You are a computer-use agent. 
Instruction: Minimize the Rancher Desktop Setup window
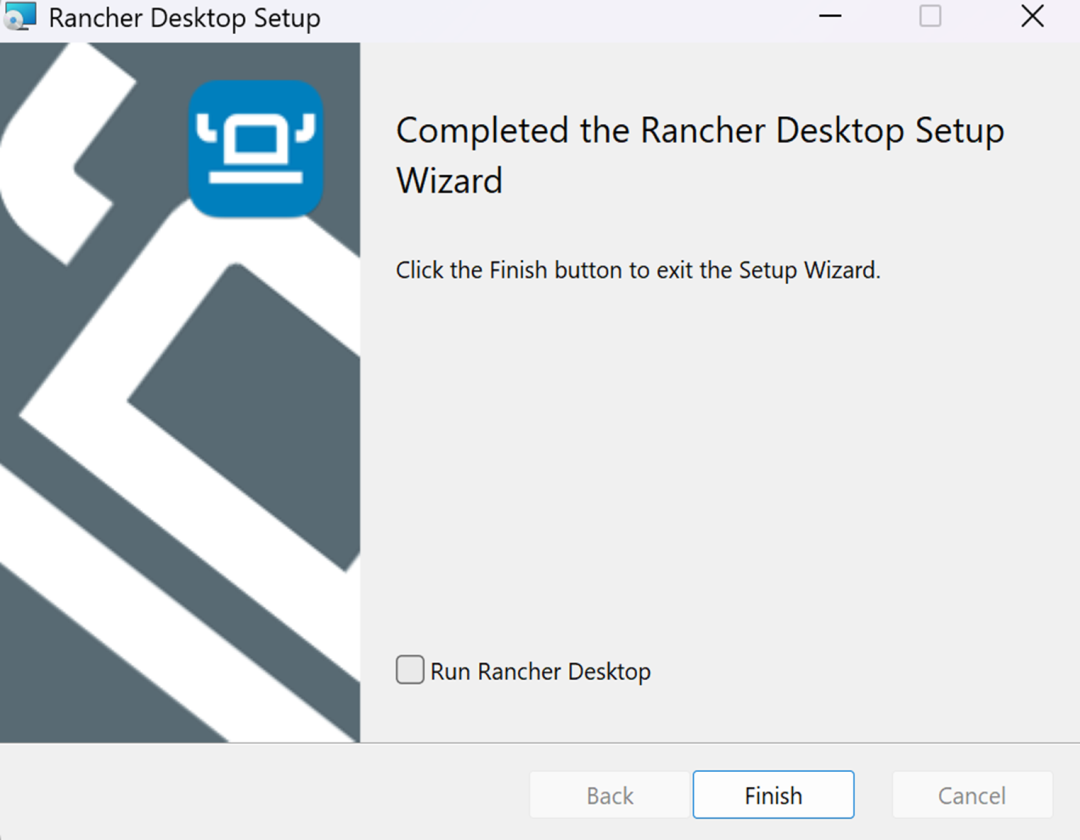pos(830,17)
